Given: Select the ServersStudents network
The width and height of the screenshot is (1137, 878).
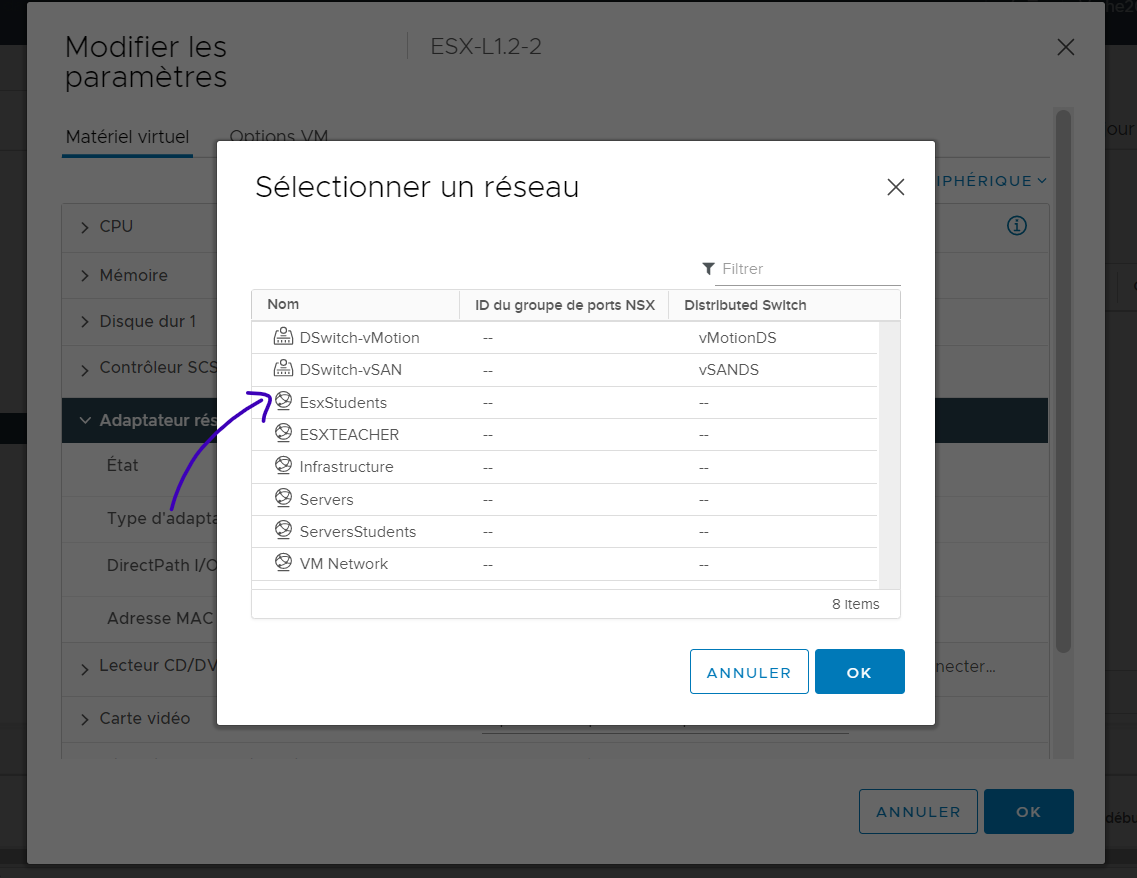Looking at the screenshot, I should pos(565,531).
